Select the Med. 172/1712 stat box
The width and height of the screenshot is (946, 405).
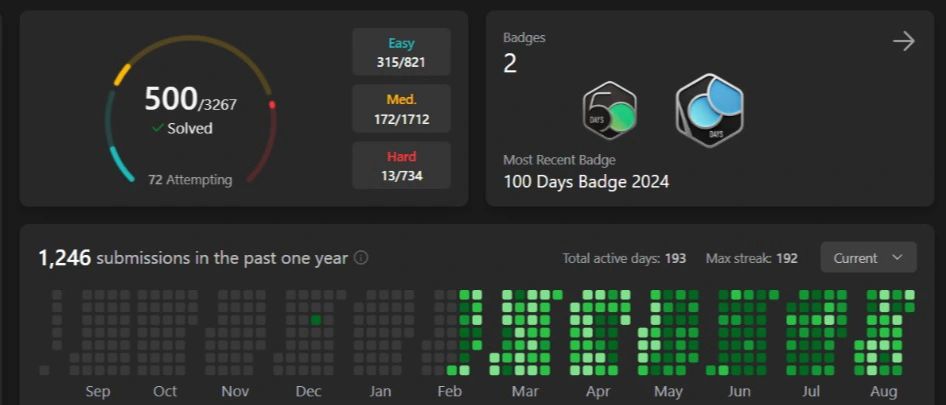pyautogui.click(x=401, y=109)
